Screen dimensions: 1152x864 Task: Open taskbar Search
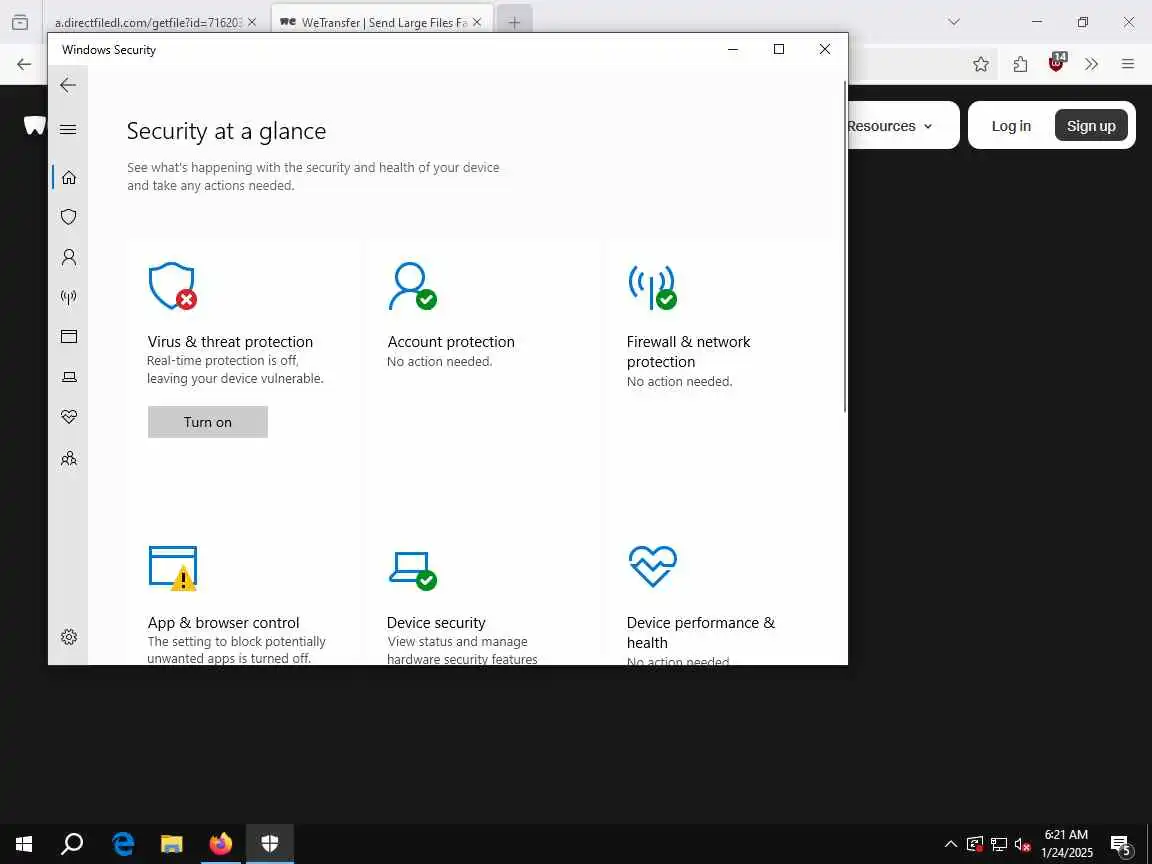[72, 843]
